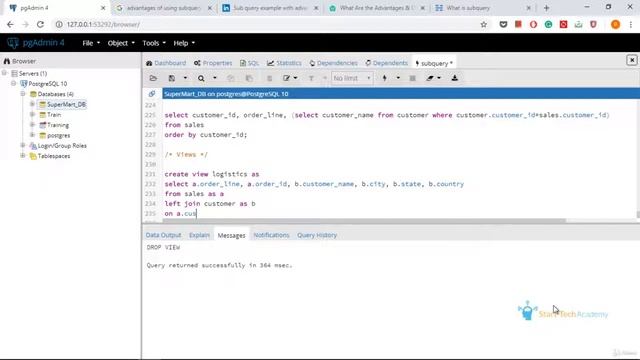Expand the Login/Group Roles node
640x360 pixels.
[x=23, y=145]
